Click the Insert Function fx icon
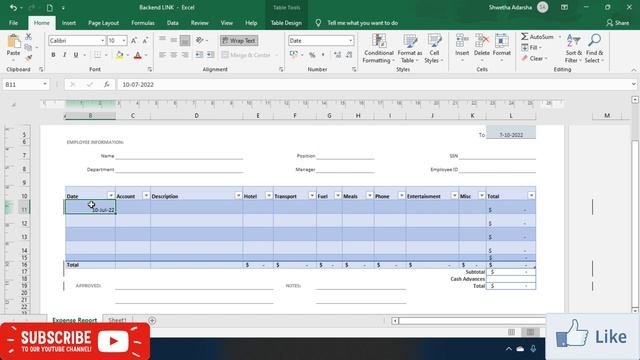The height and width of the screenshot is (360, 640). (x=107, y=84)
